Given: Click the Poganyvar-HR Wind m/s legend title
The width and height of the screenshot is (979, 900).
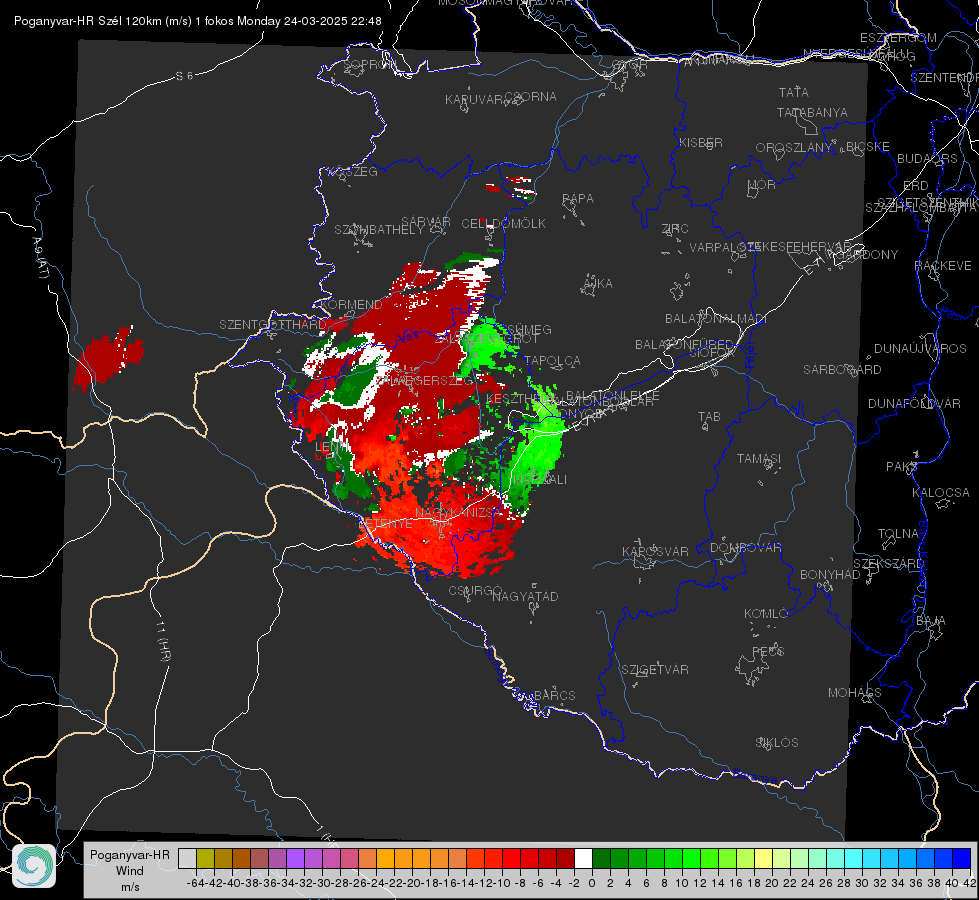Looking at the screenshot, I should [130, 871].
